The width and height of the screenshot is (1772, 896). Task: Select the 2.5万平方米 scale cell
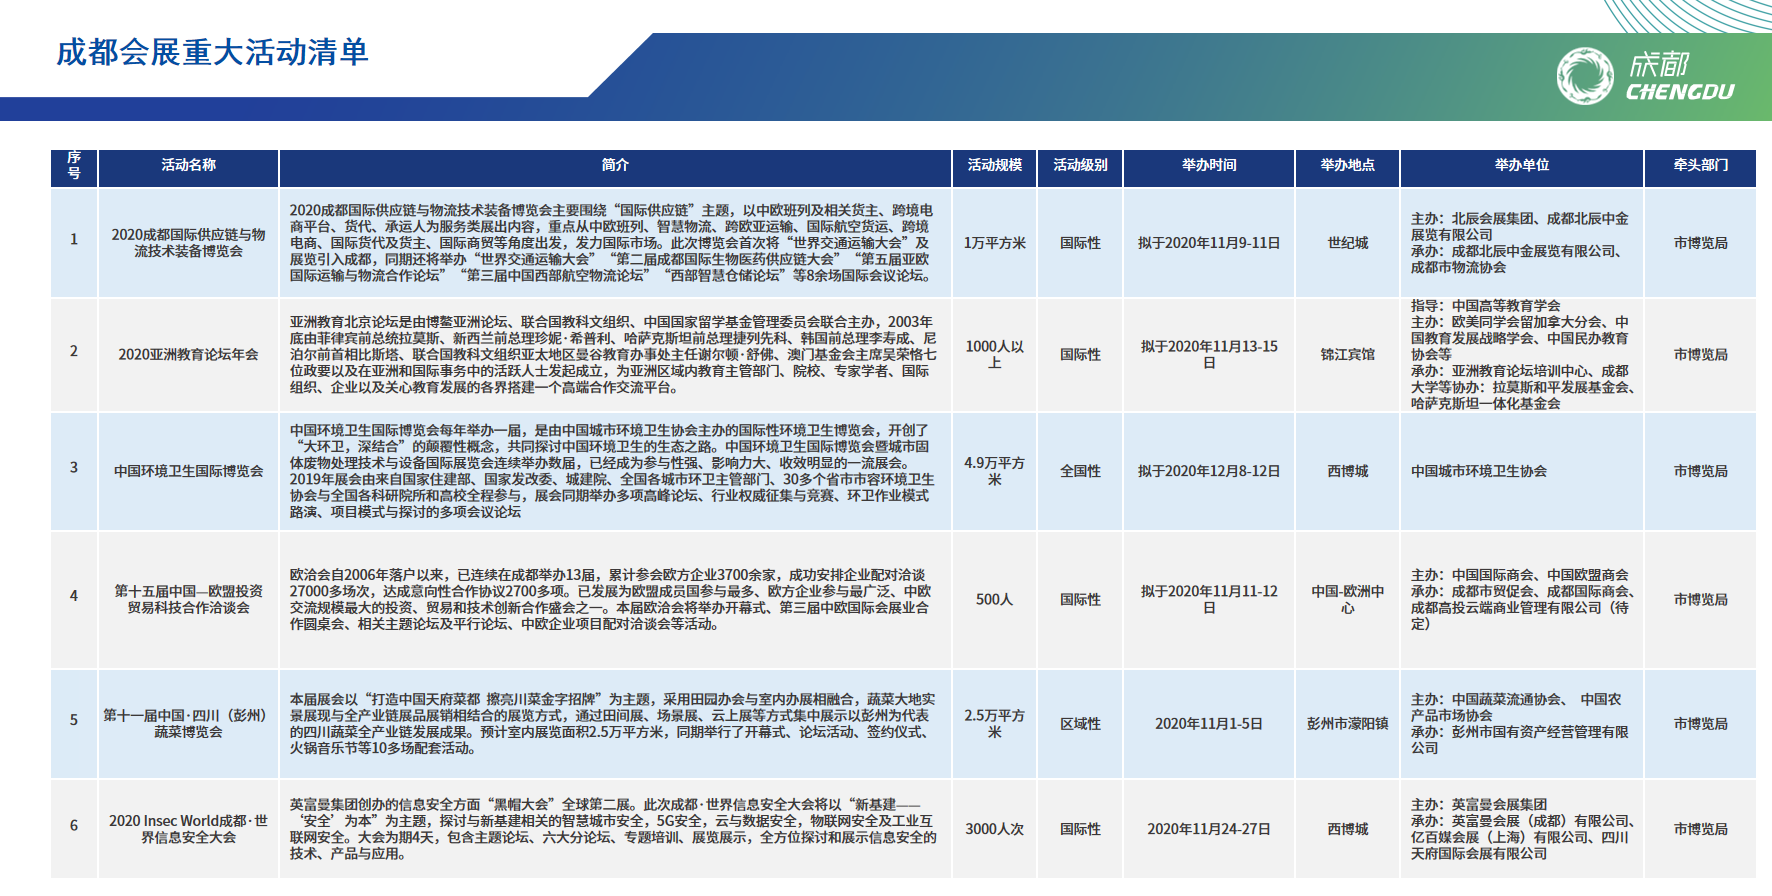[995, 724]
